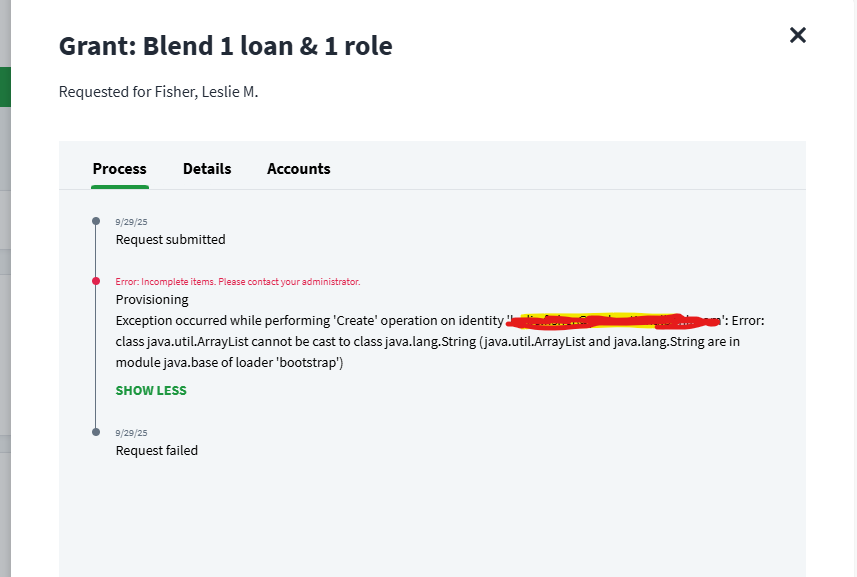Image resolution: width=857 pixels, height=577 pixels.
Task: Close the Grant request dialog
Action: (797, 36)
